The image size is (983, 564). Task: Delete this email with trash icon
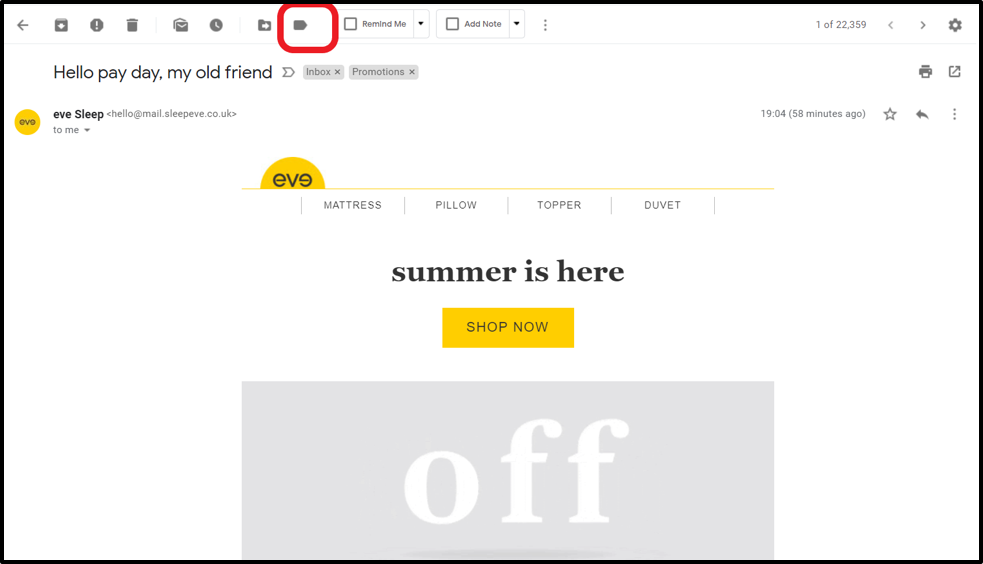[x=132, y=25]
